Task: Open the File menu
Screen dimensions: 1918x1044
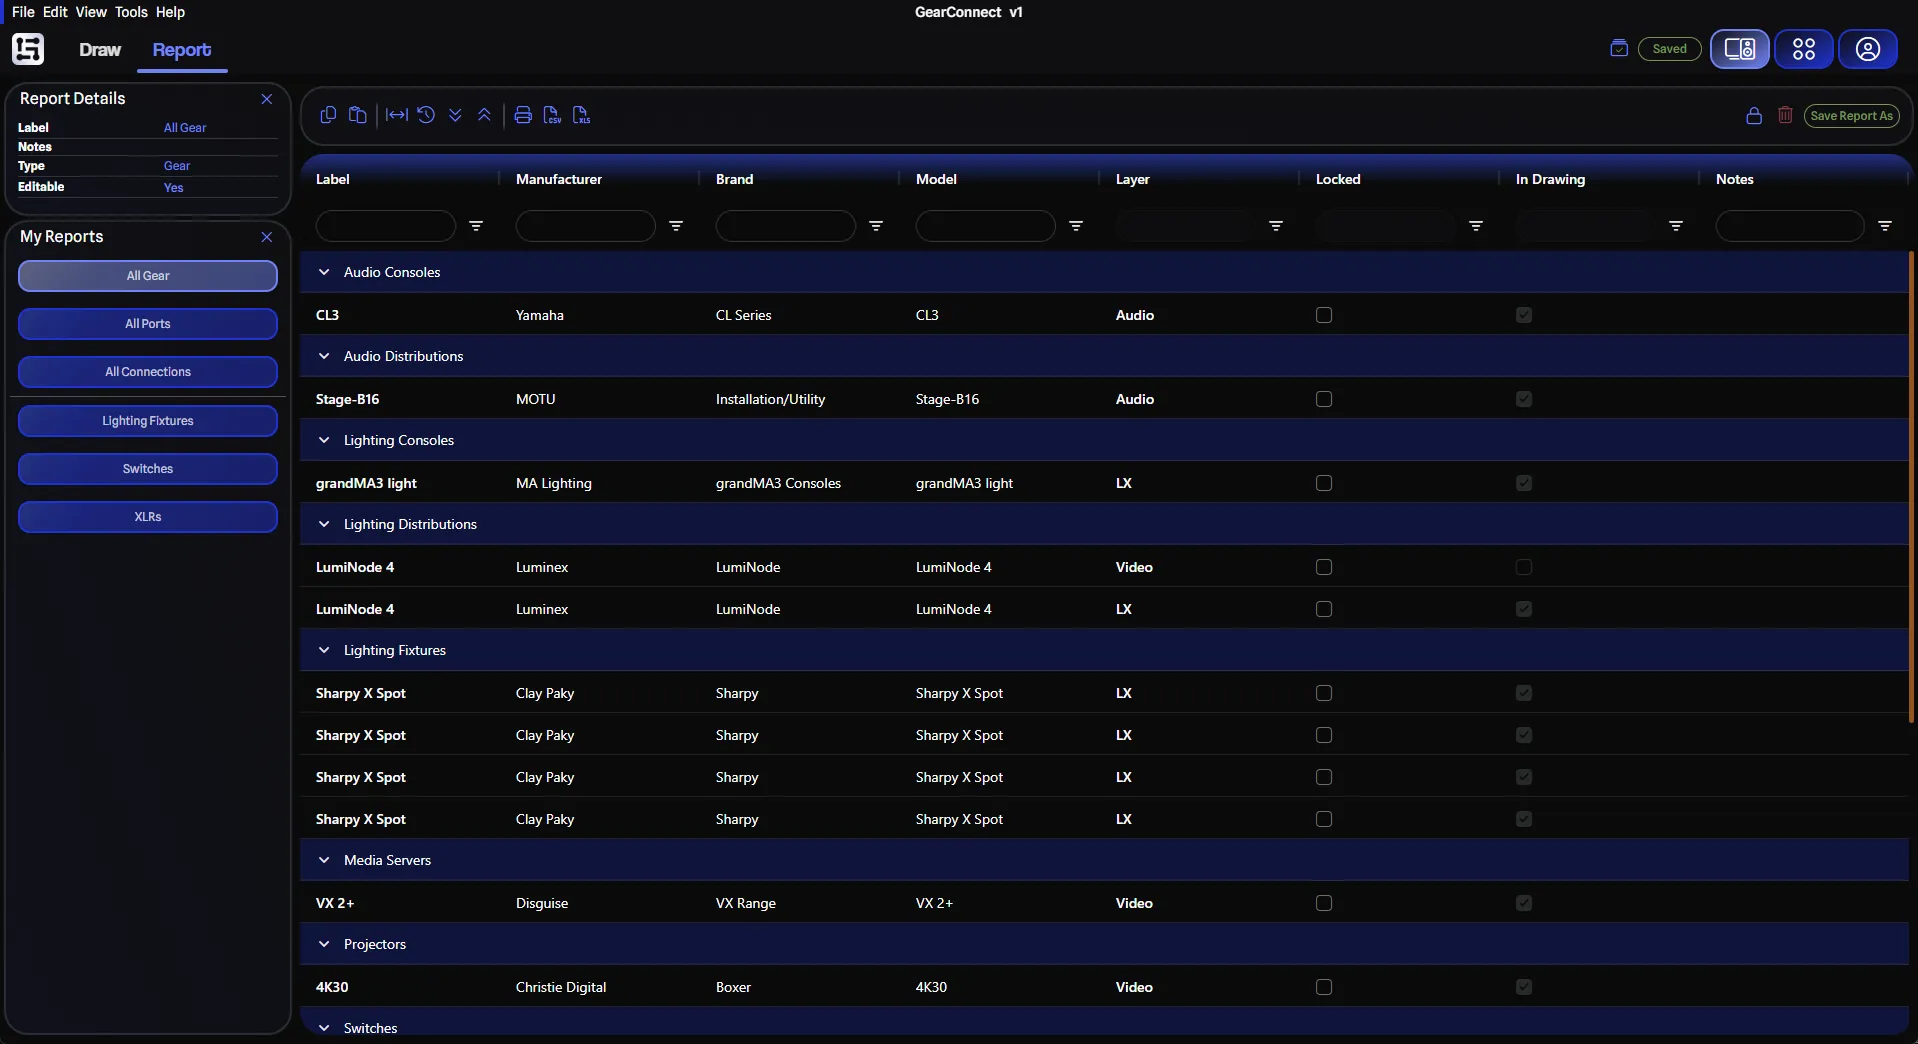Action: [x=23, y=12]
